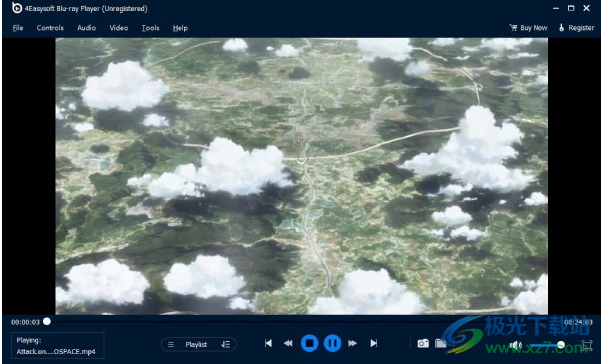601x364 pixels.
Task: Click elapsed time 00:00:03
Action: [25, 322]
